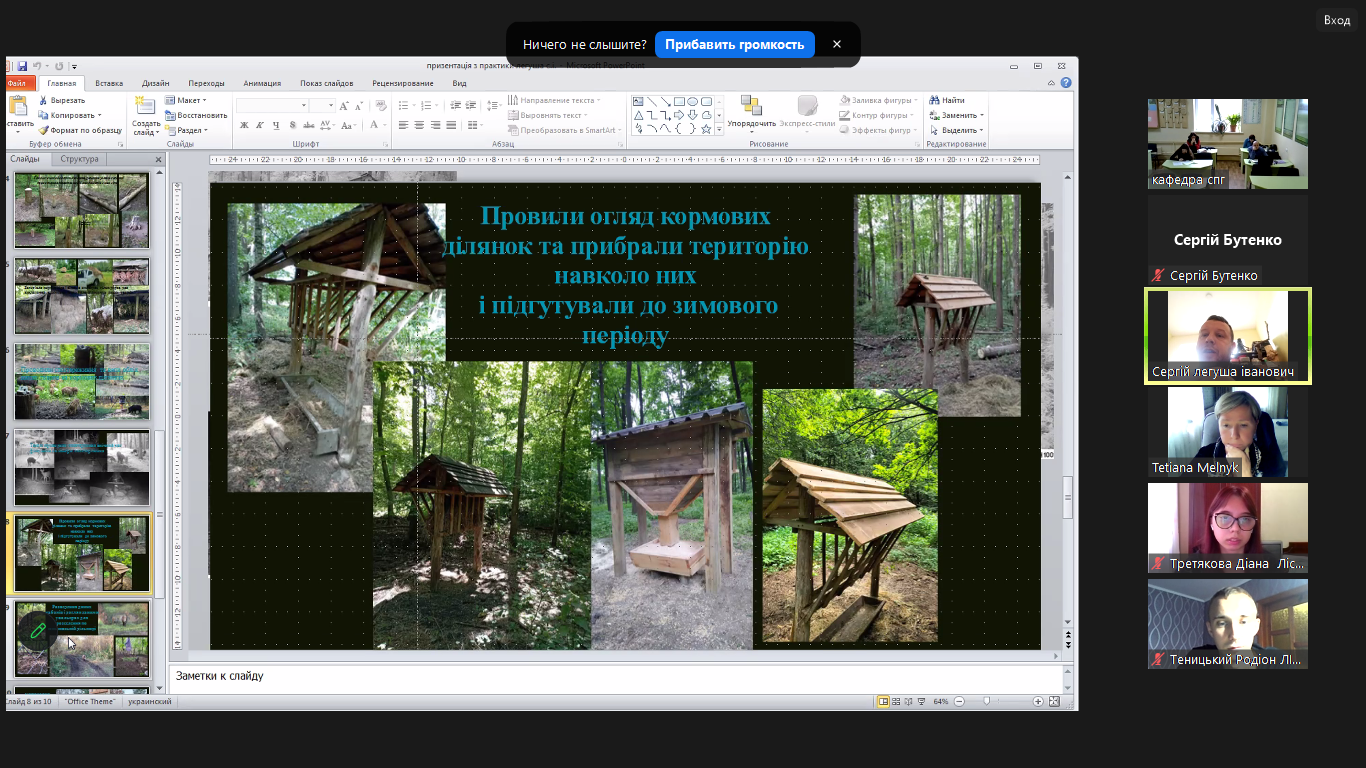Click Найти (Find) binoculars button

[x=947, y=100]
